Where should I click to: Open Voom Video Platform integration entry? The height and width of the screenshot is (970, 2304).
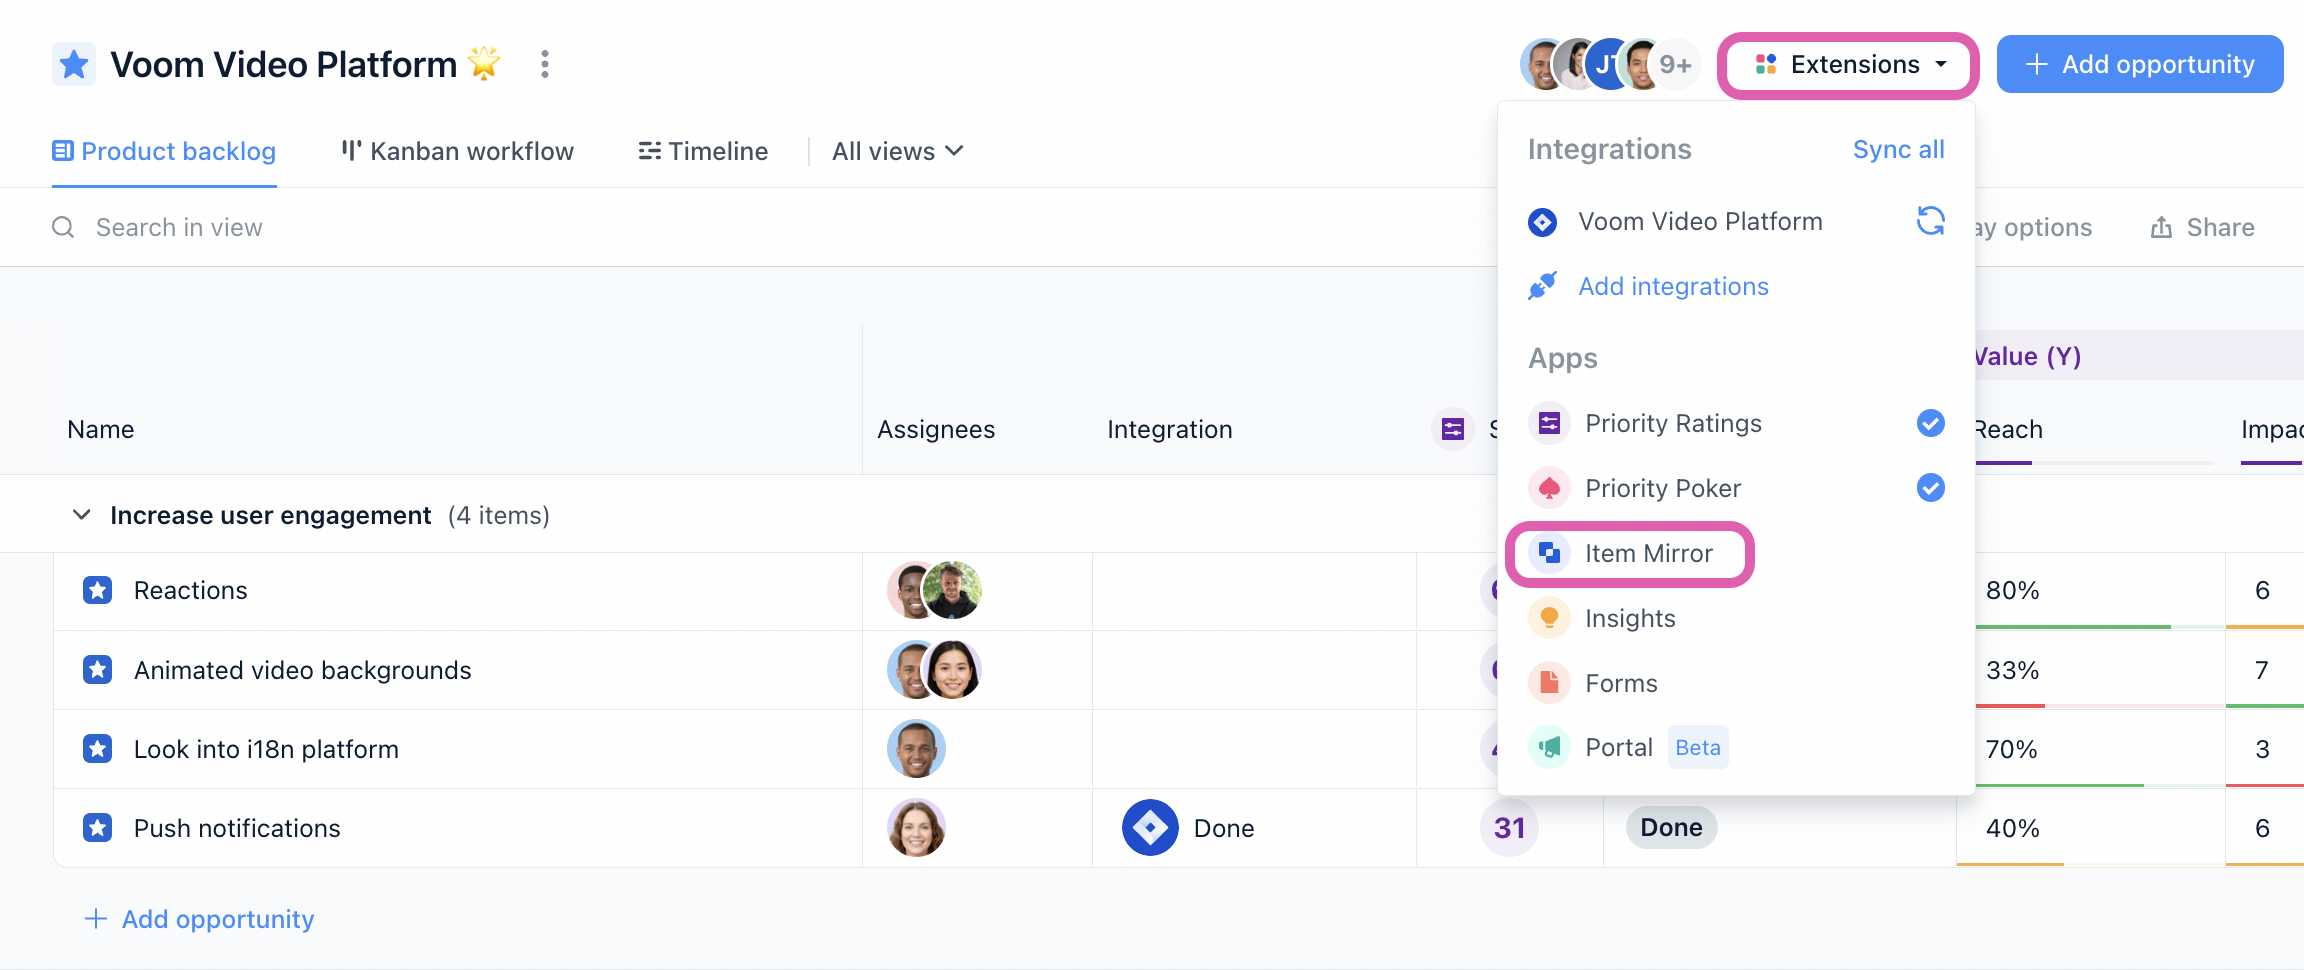click(x=1700, y=221)
